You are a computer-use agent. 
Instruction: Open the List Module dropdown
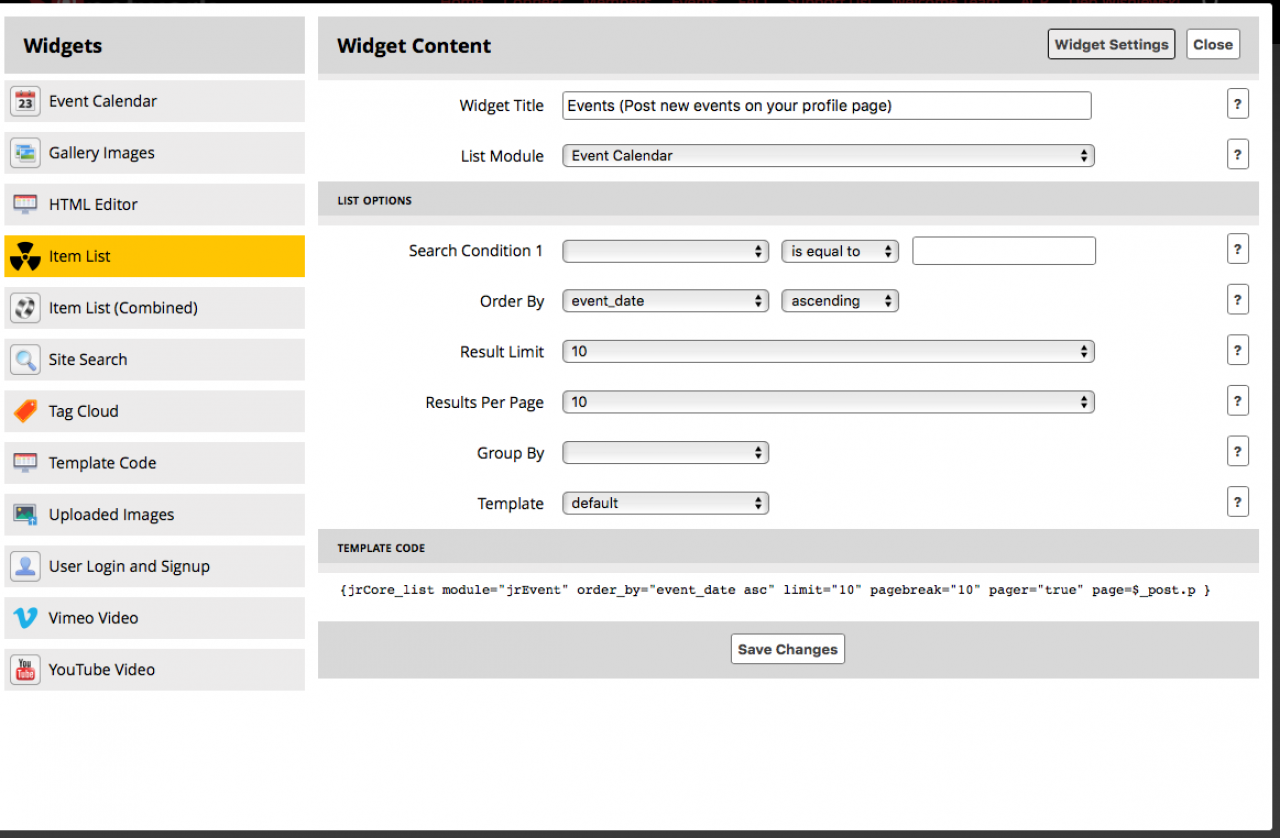(x=828, y=156)
